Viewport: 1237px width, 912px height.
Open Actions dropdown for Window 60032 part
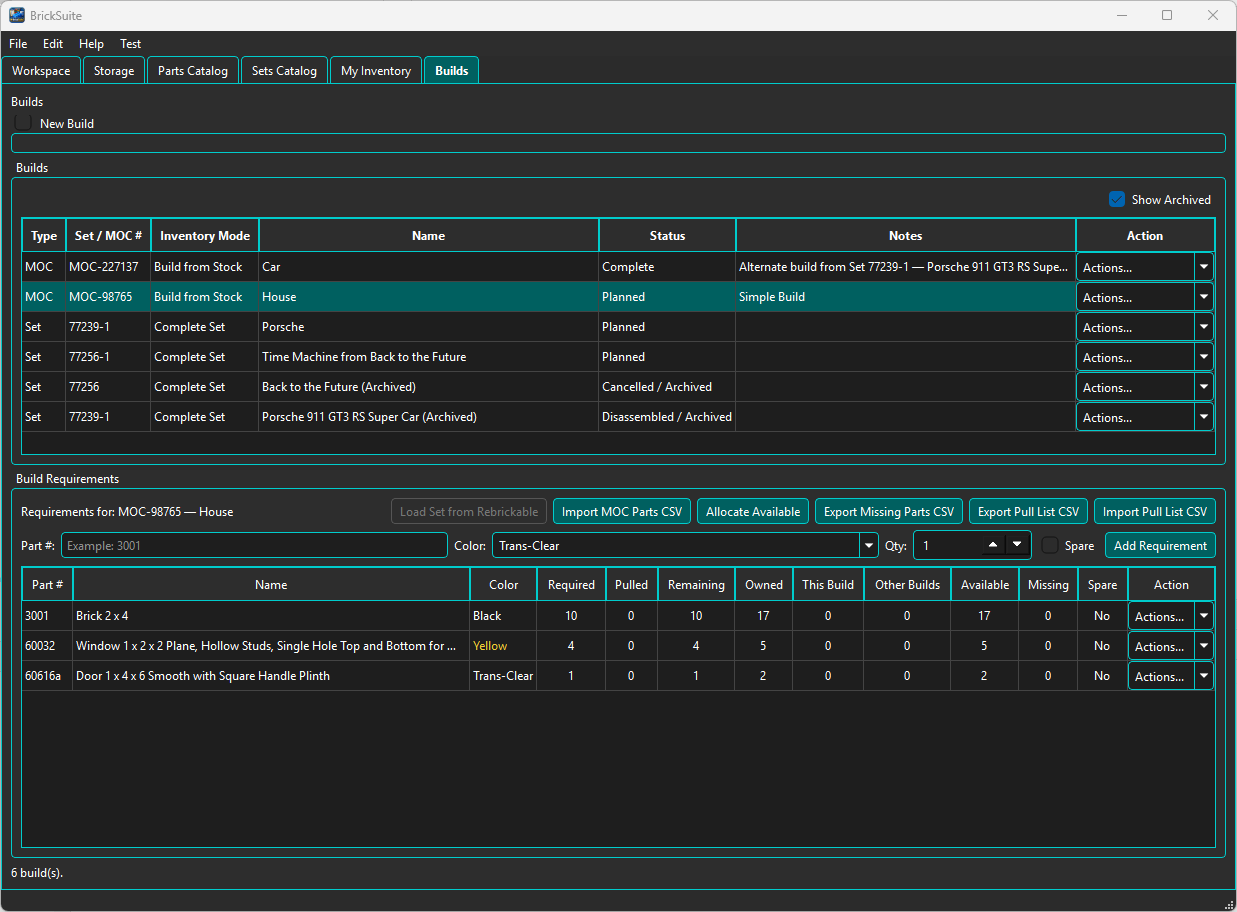1204,646
